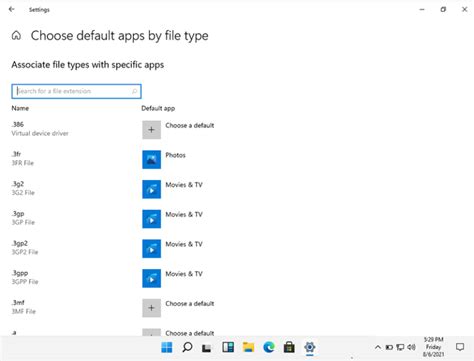The height and width of the screenshot is (361, 474).
Task: Click the search magnifier icon in extension field
Action: click(x=134, y=91)
